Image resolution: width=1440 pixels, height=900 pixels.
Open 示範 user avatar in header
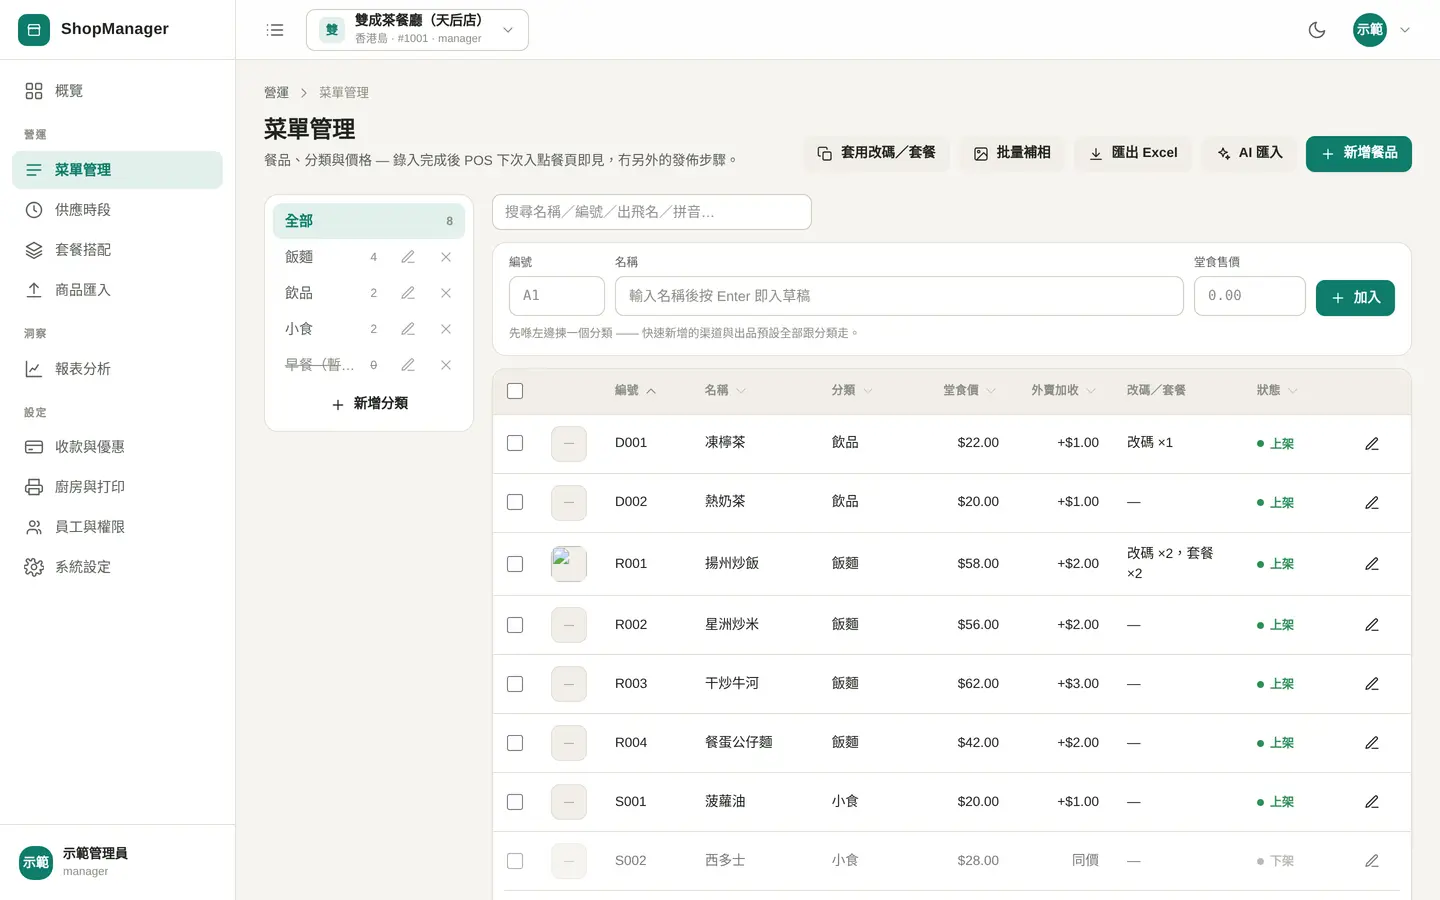pos(1370,30)
